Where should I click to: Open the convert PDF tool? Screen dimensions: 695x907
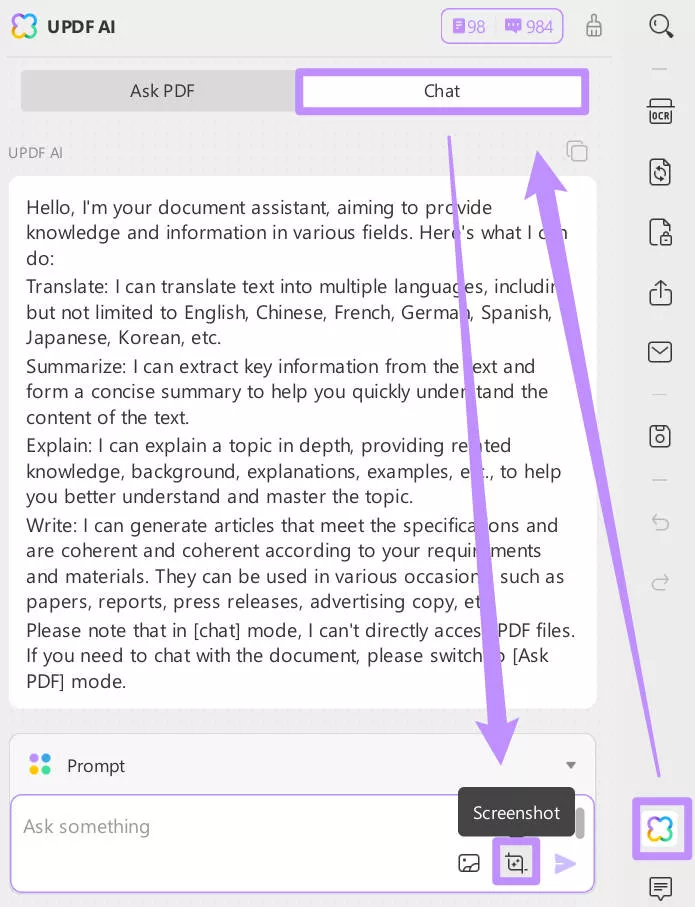[660, 172]
